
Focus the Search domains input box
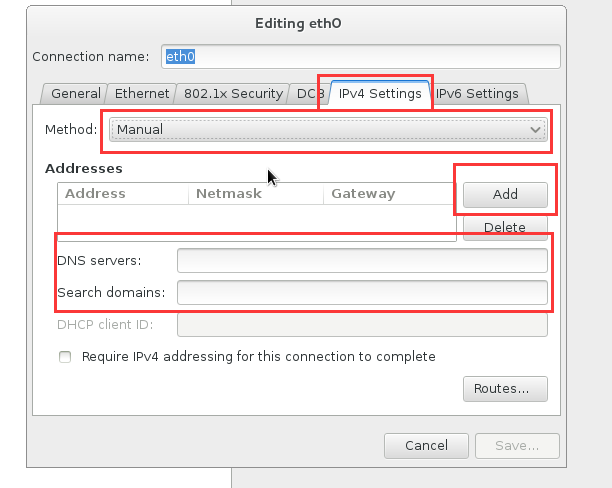click(x=362, y=293)
